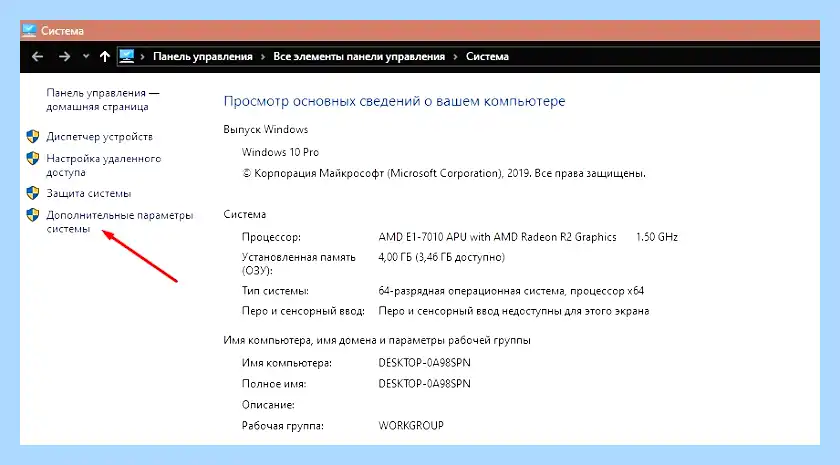This screenshot has height=465, width=840.
Task: Go forward with the right arrow button
Action: click(64, 56)
